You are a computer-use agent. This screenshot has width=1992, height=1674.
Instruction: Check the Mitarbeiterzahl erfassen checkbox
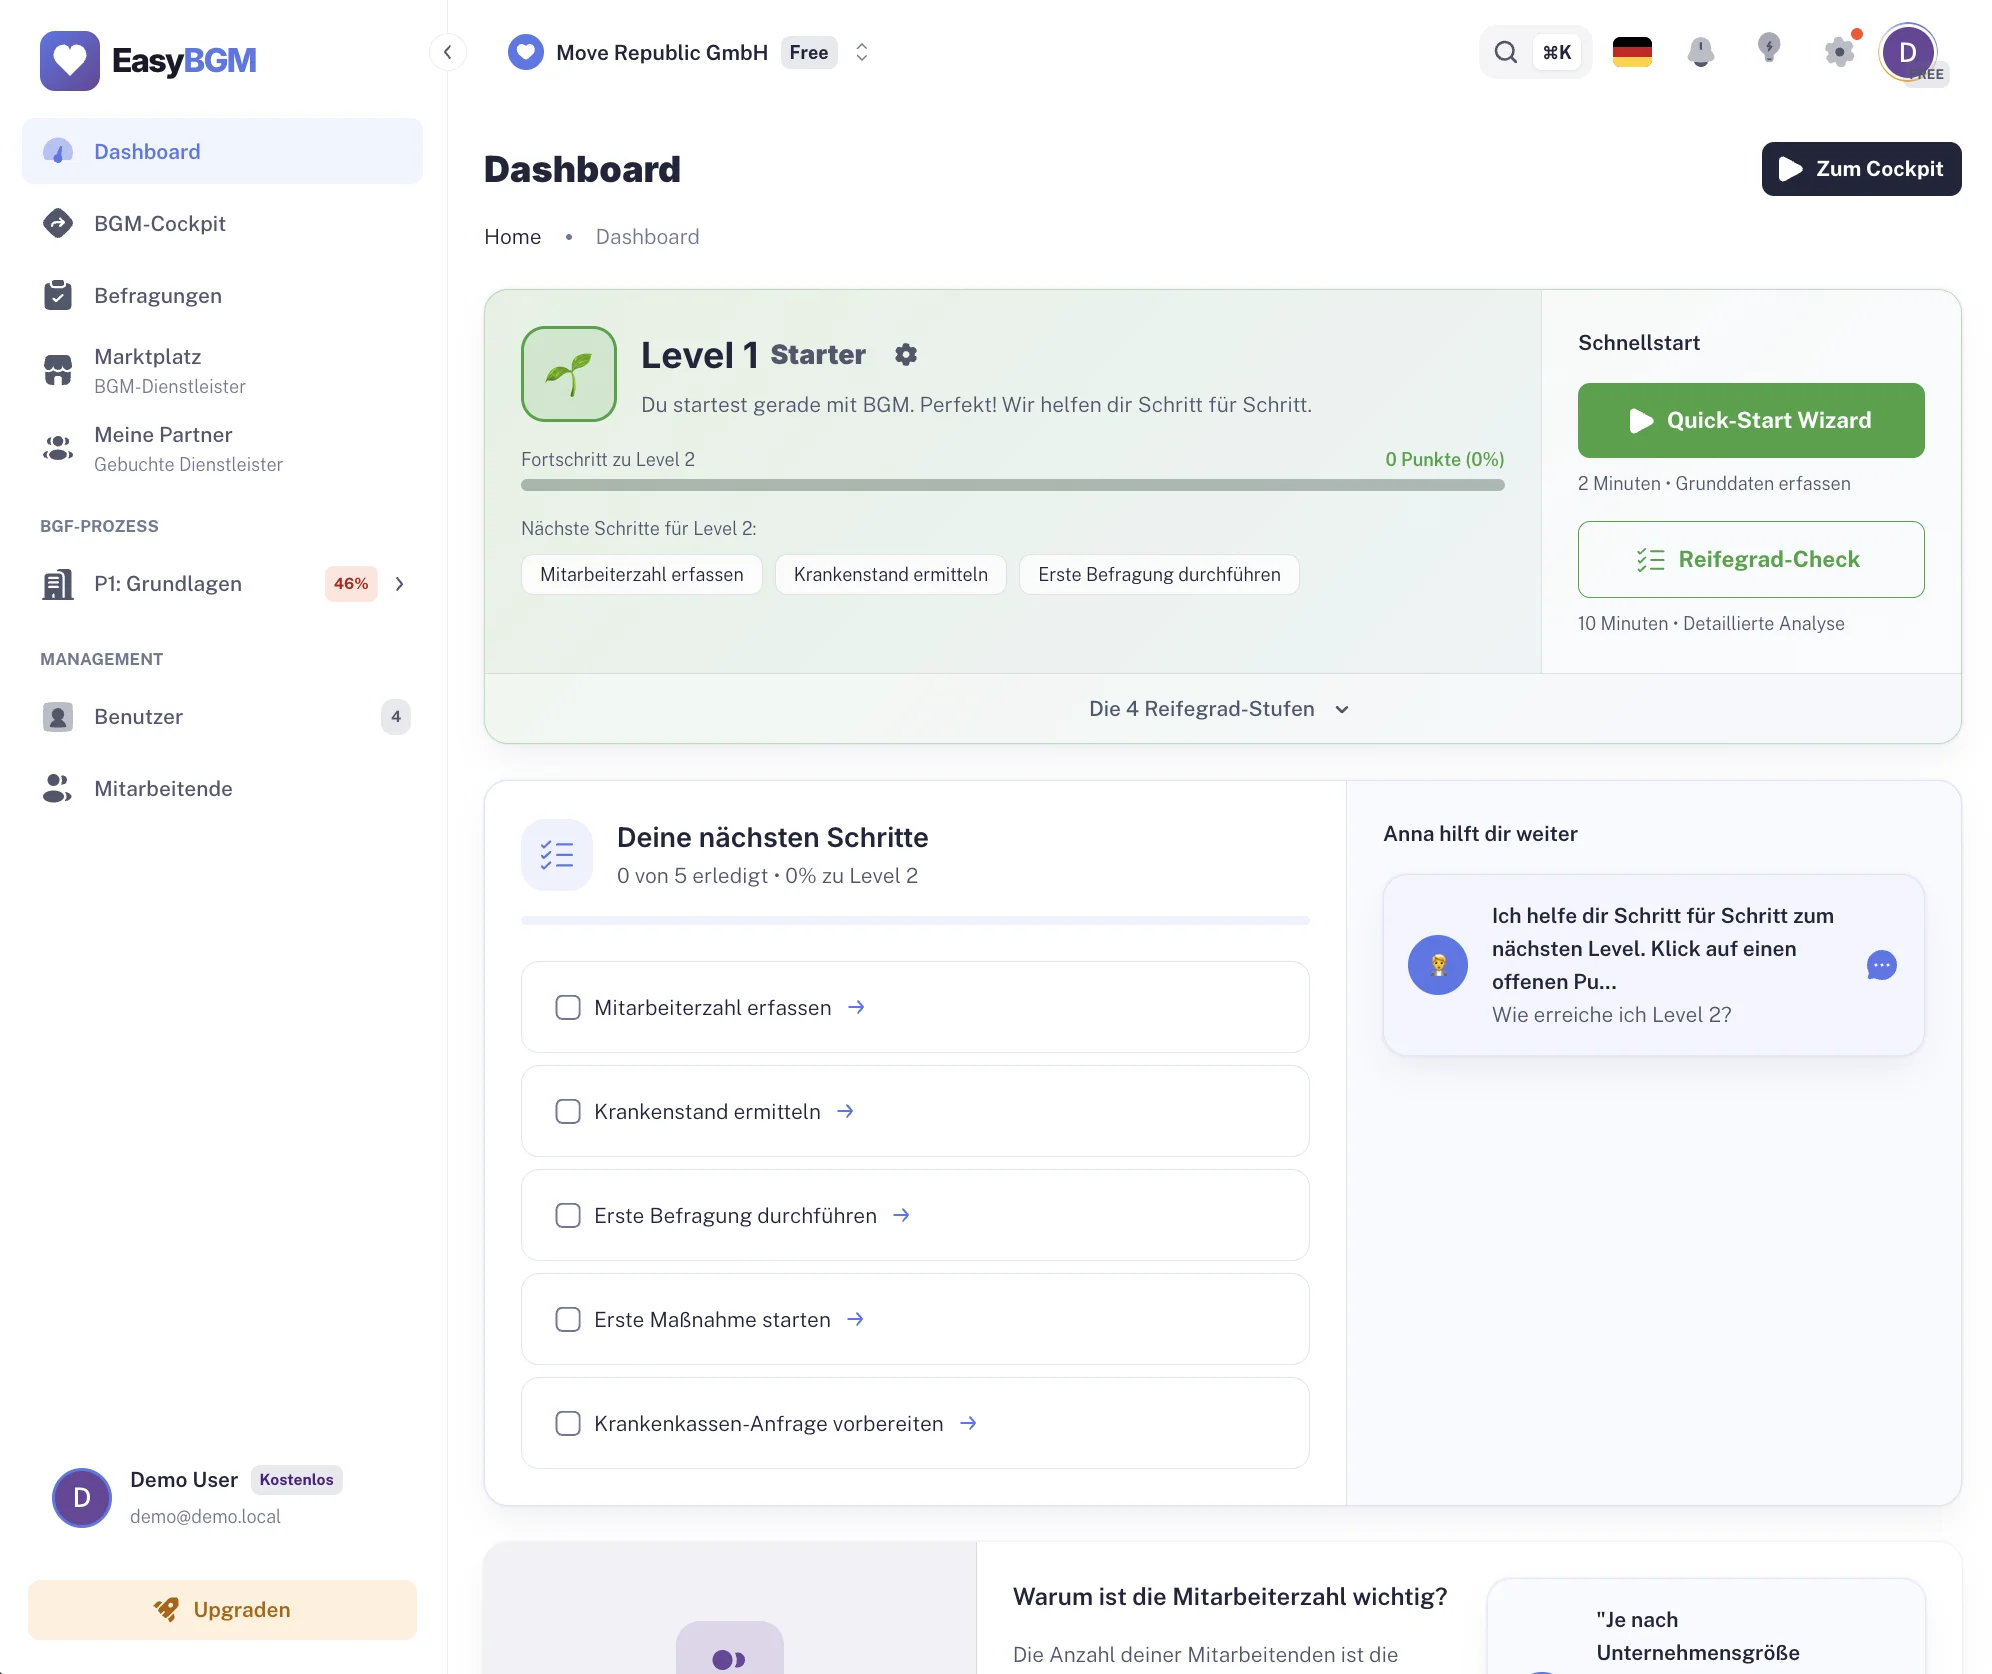point(568,1008)
